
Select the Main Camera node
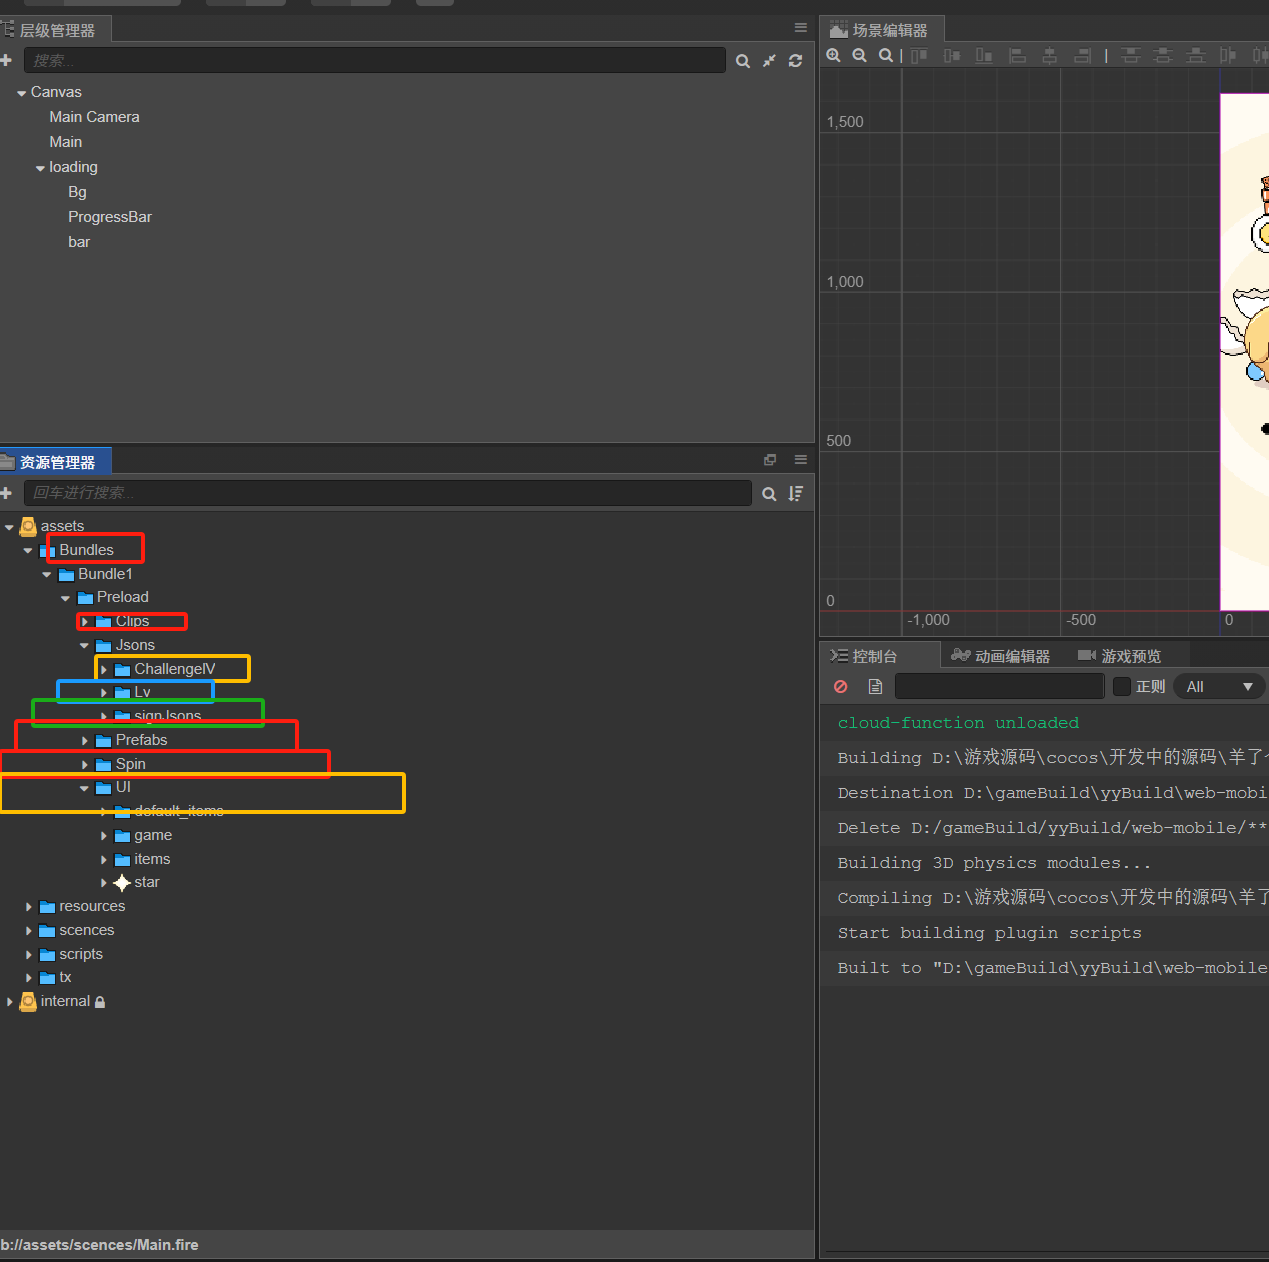(x=94, y=117)
